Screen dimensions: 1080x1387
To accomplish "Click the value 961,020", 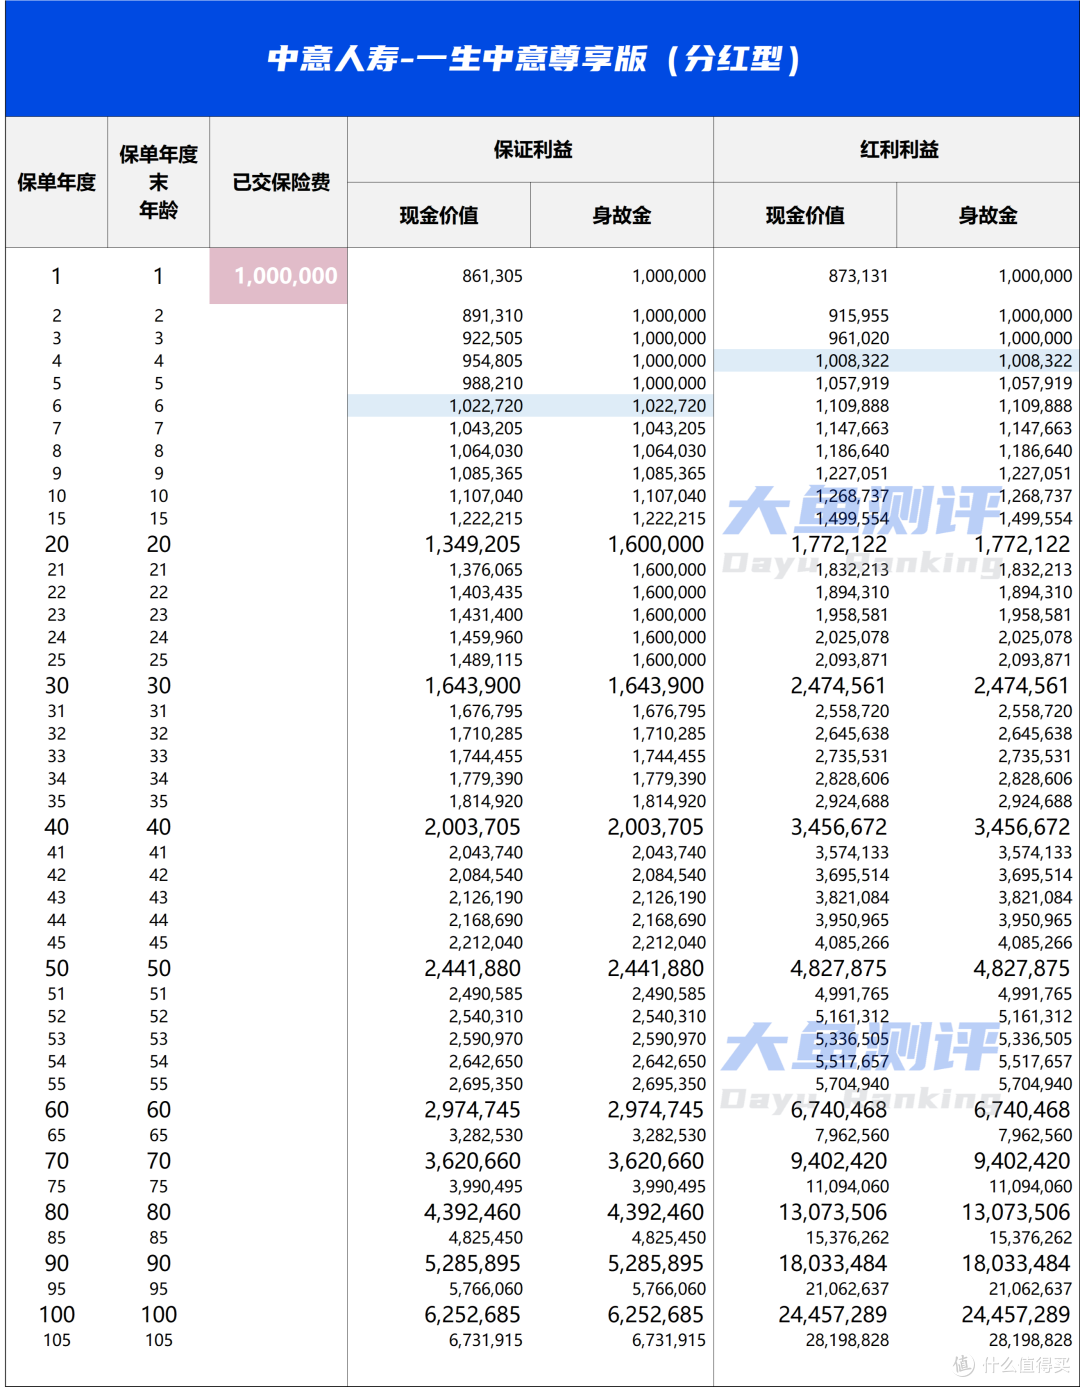I will click(858, 338).
